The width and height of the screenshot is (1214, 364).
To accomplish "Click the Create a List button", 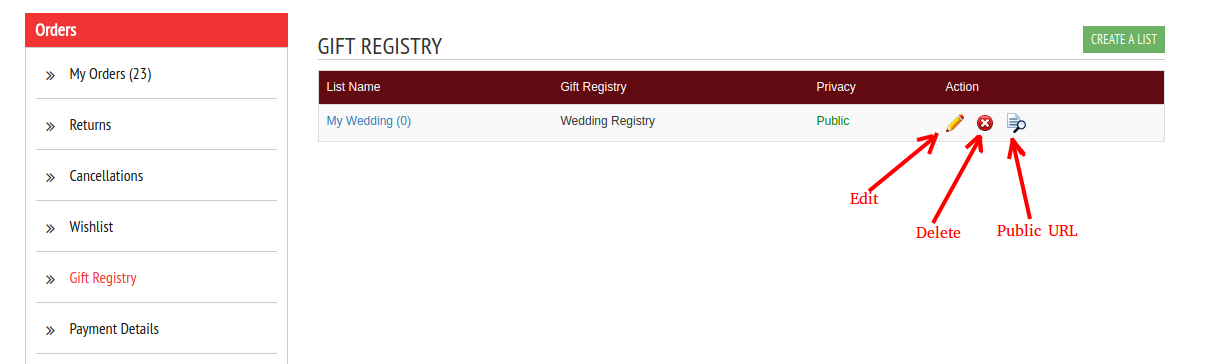I will (x=1124, y=40).
